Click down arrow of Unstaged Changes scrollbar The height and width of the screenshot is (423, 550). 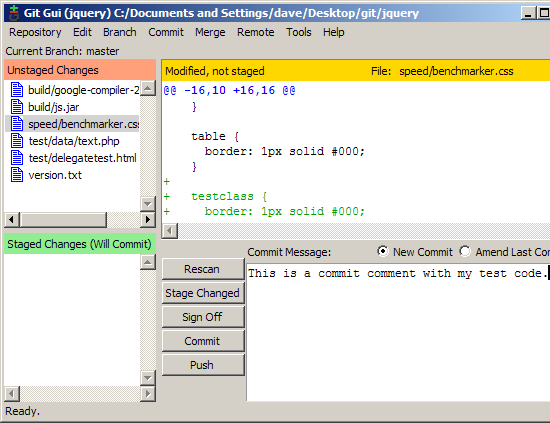[x=148, y=204]
